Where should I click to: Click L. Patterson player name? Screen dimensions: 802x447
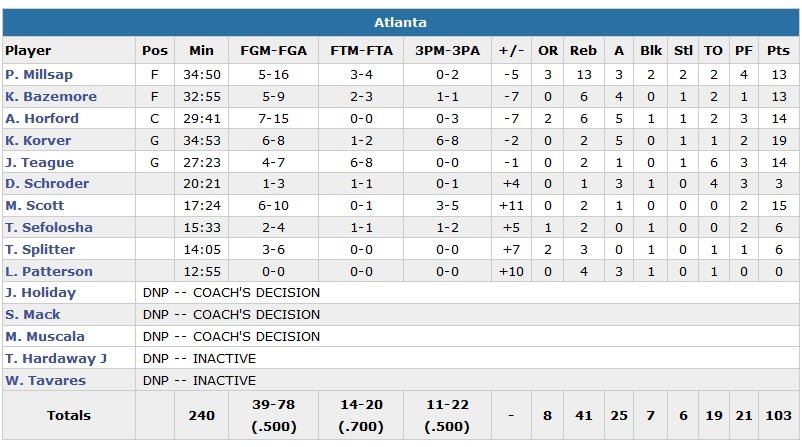pos(49,272)
